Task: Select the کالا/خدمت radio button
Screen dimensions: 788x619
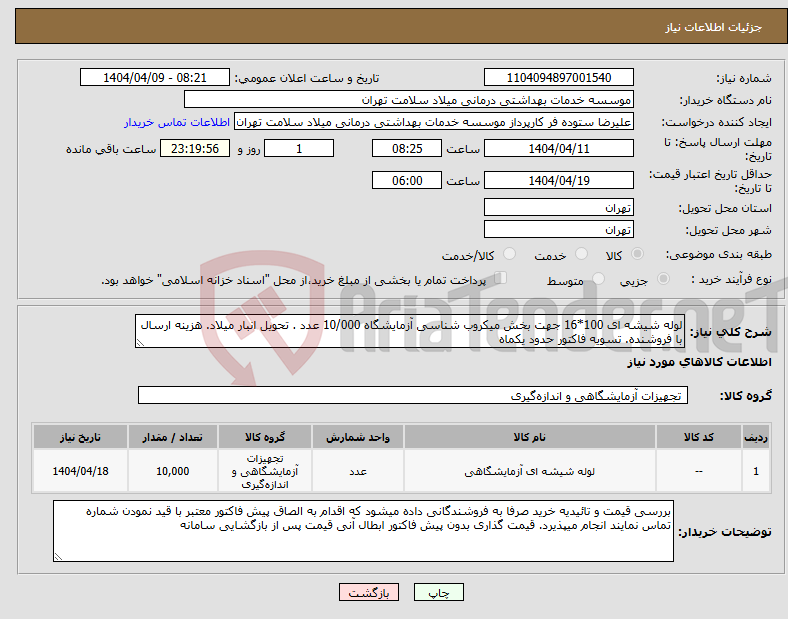Action: (509, 254)
